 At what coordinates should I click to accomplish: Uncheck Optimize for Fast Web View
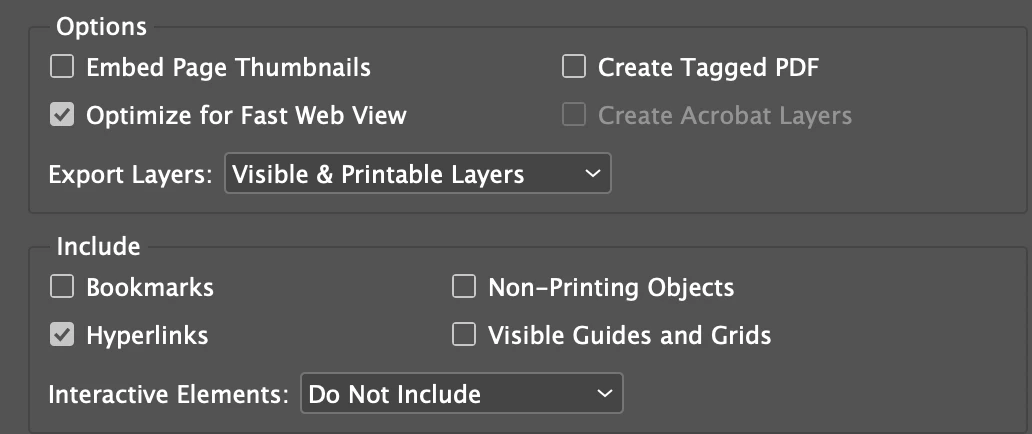(x=62, y=115)
